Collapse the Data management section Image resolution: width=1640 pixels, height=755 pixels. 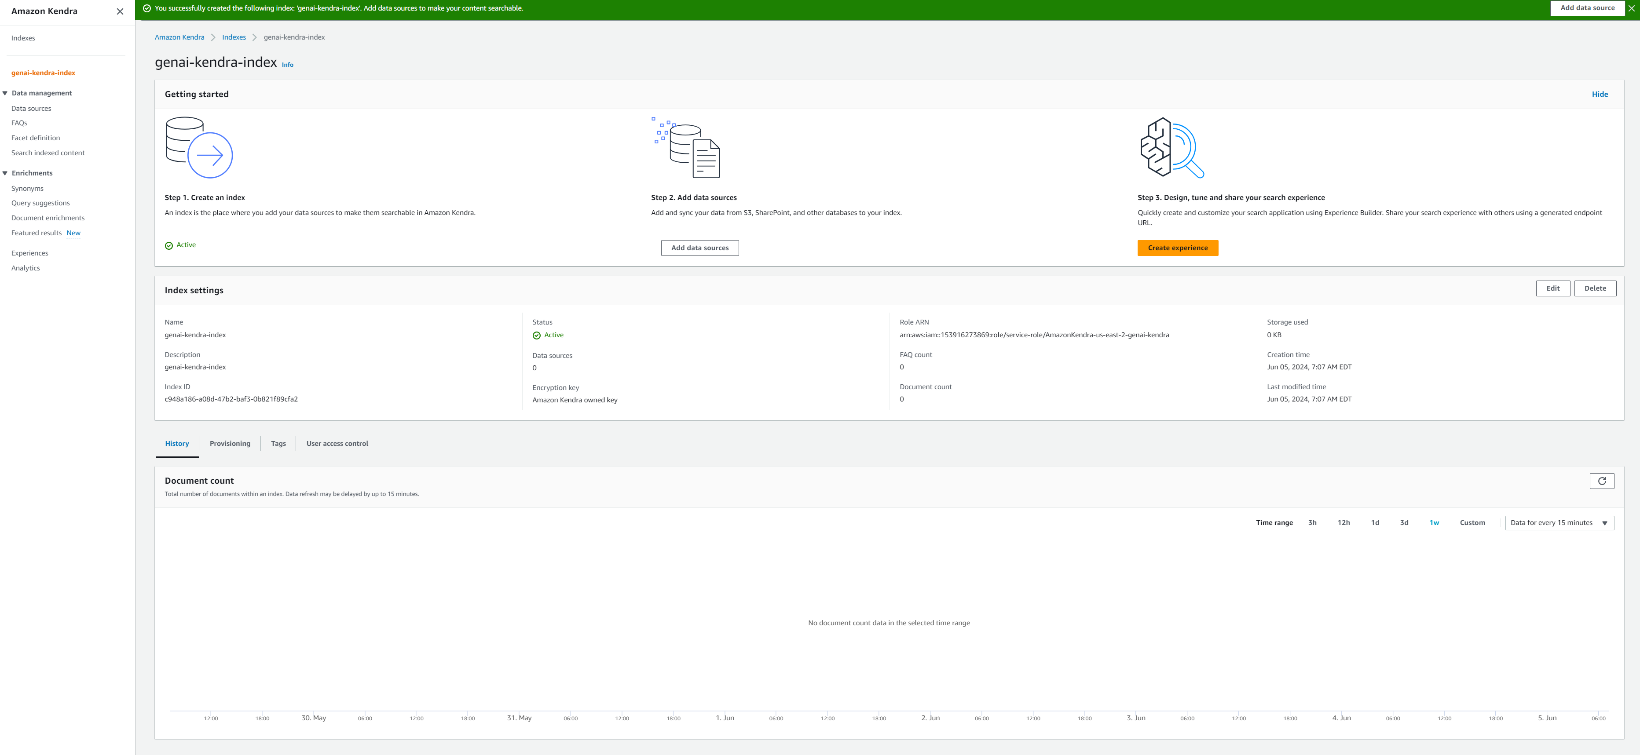pyautogui.click(x=5, y=93)
